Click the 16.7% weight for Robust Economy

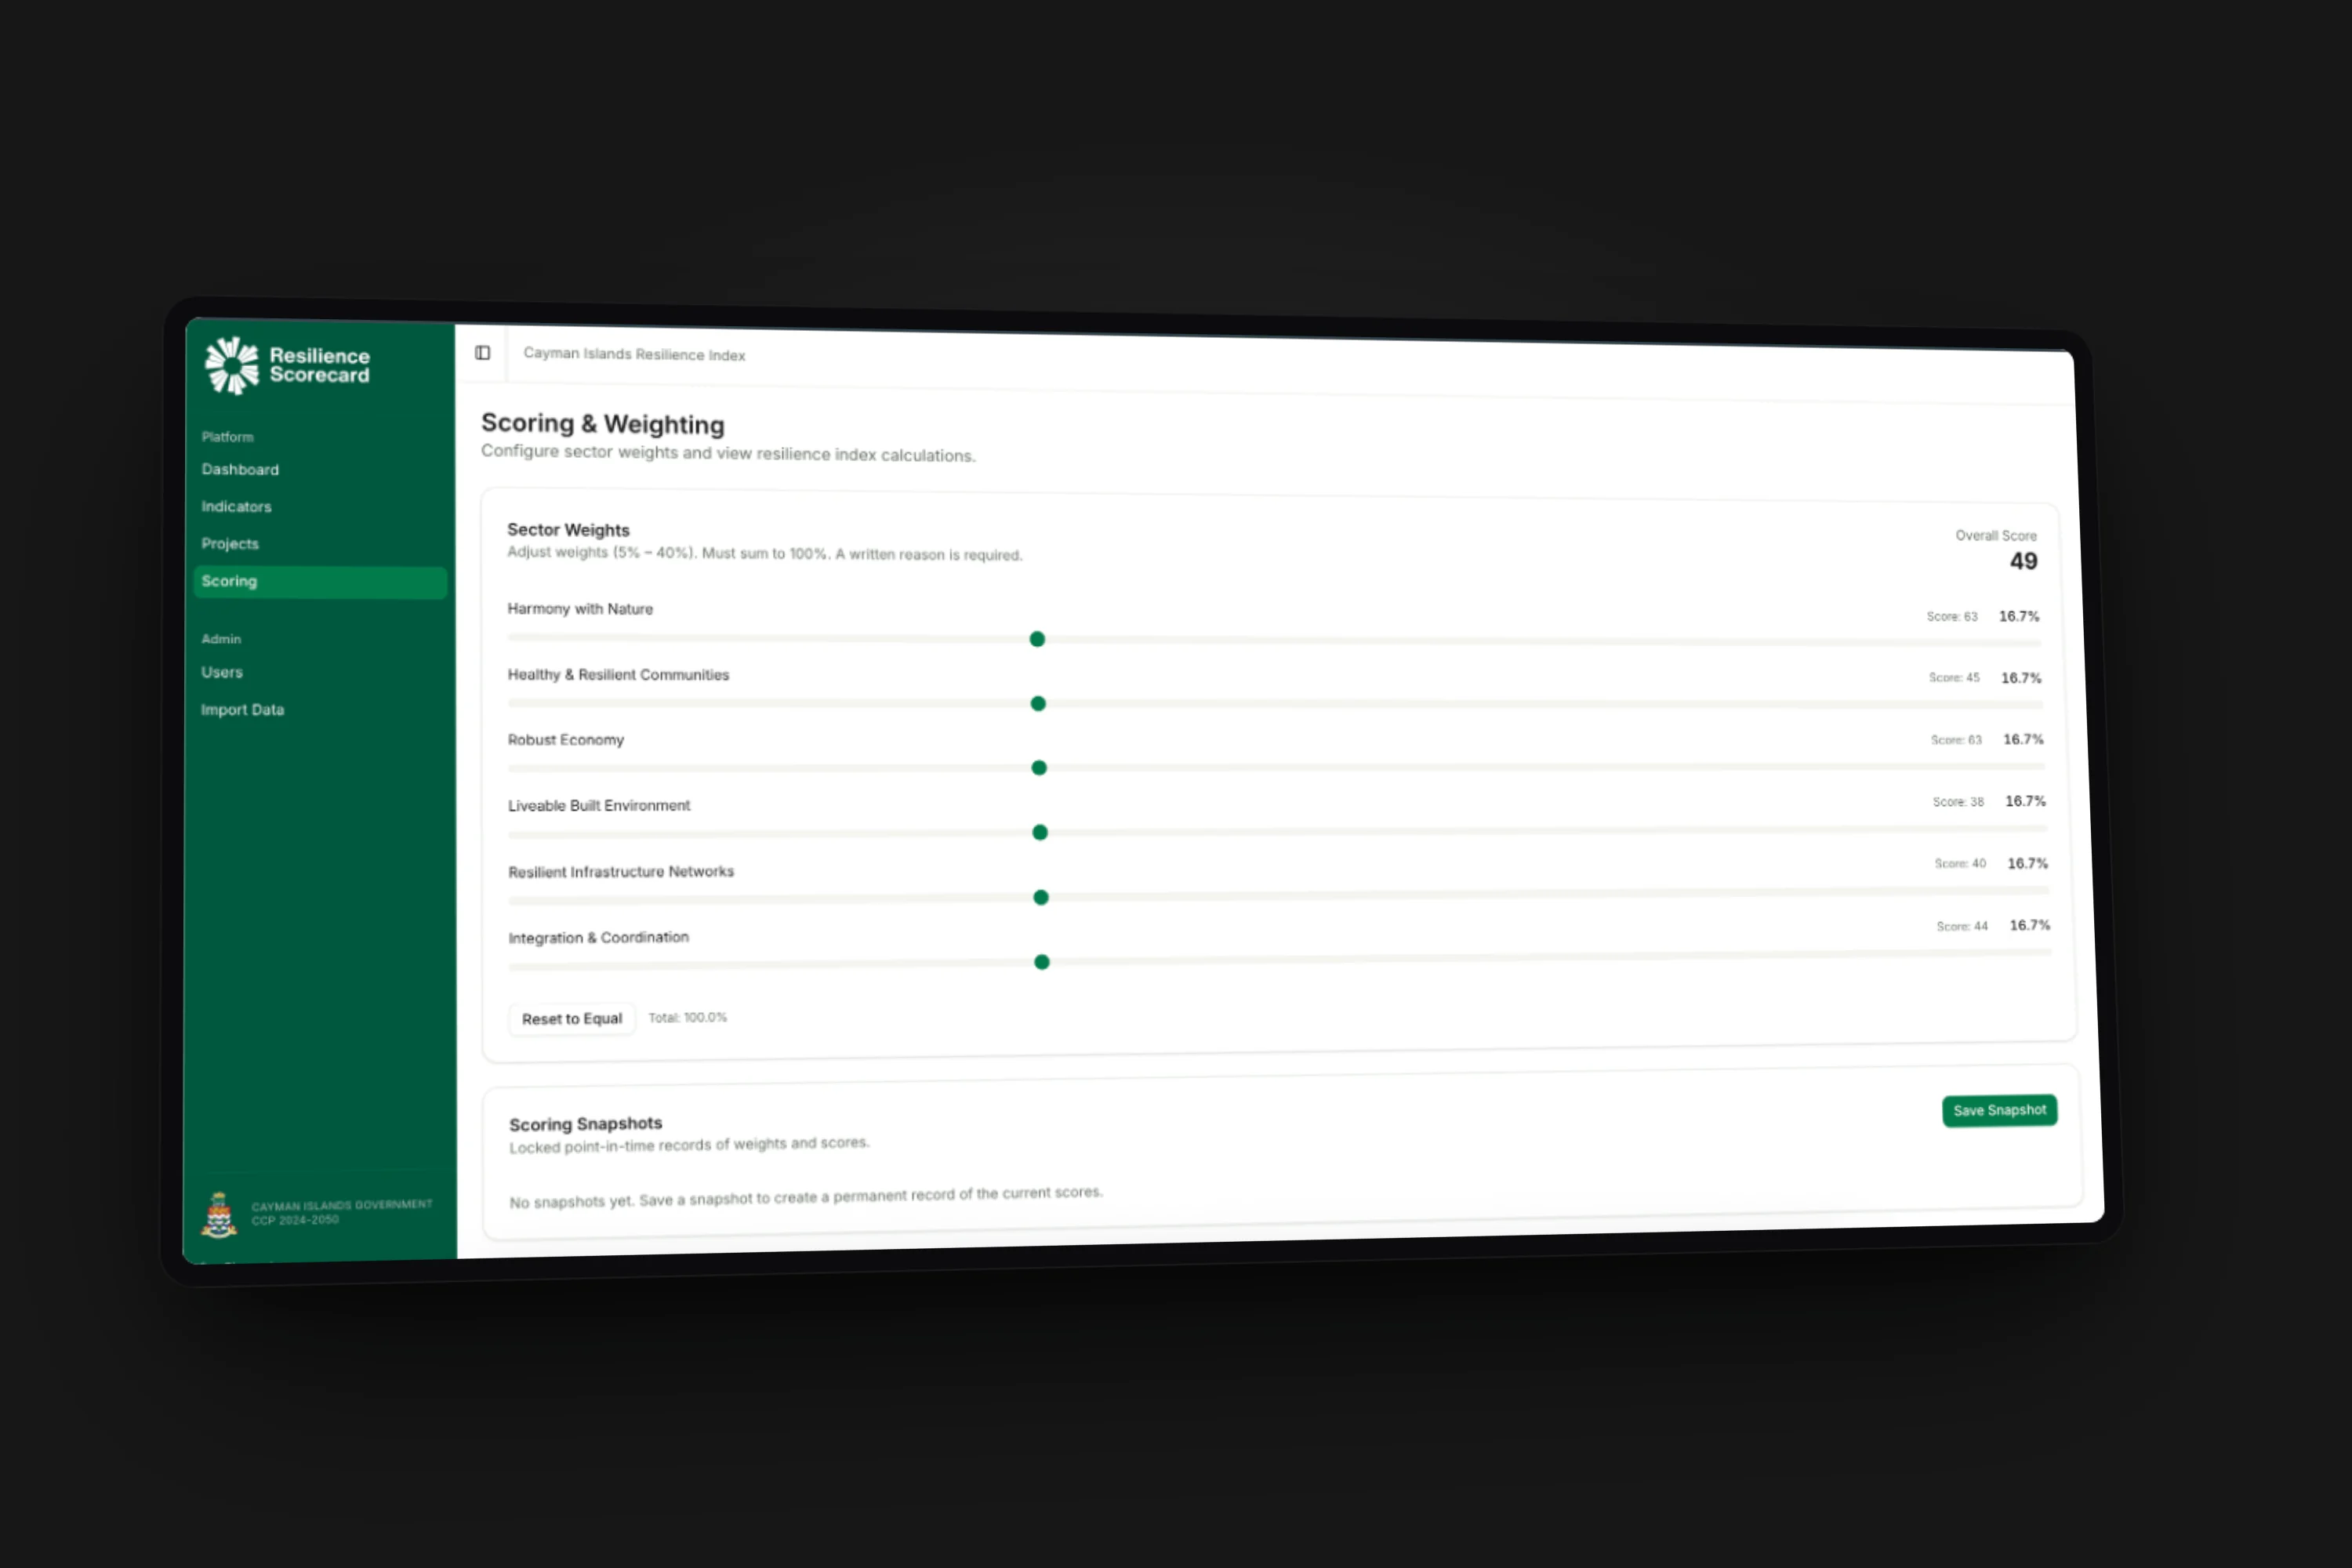2023,739
